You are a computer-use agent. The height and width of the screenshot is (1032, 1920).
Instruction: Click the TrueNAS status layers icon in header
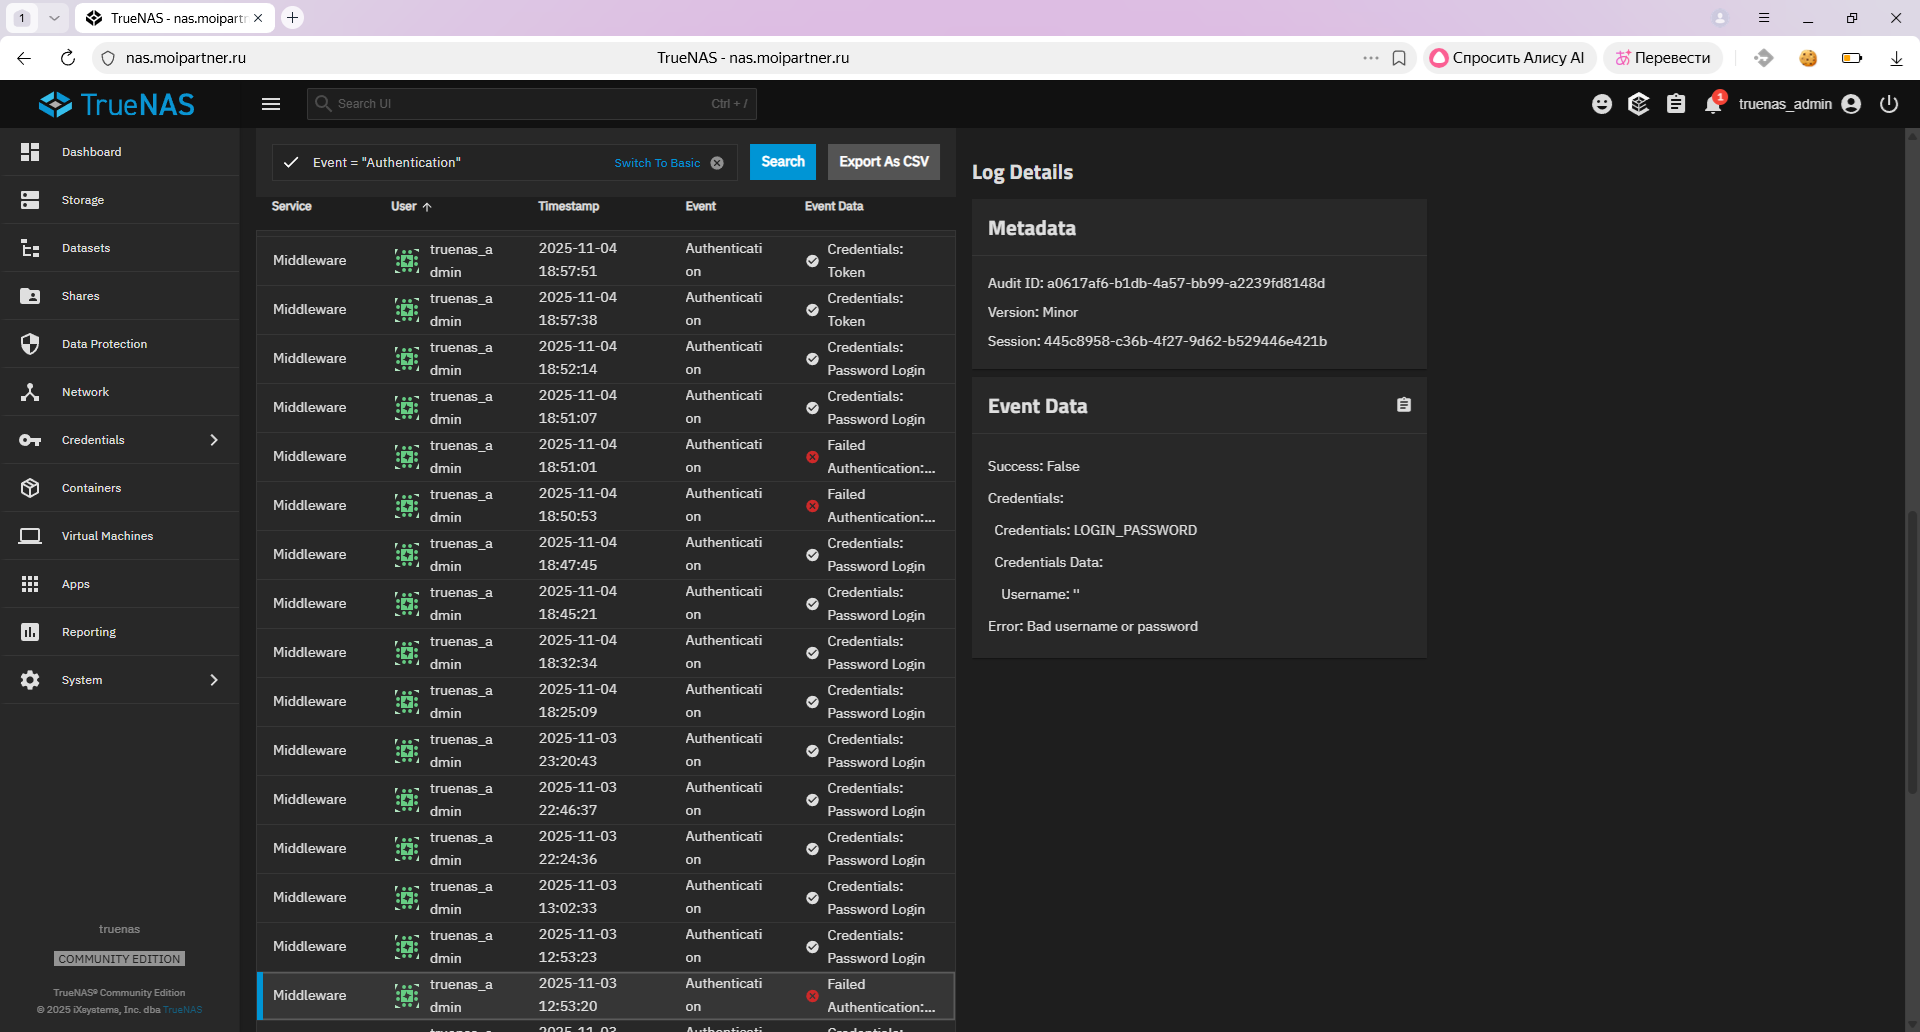click(1639, 104)
